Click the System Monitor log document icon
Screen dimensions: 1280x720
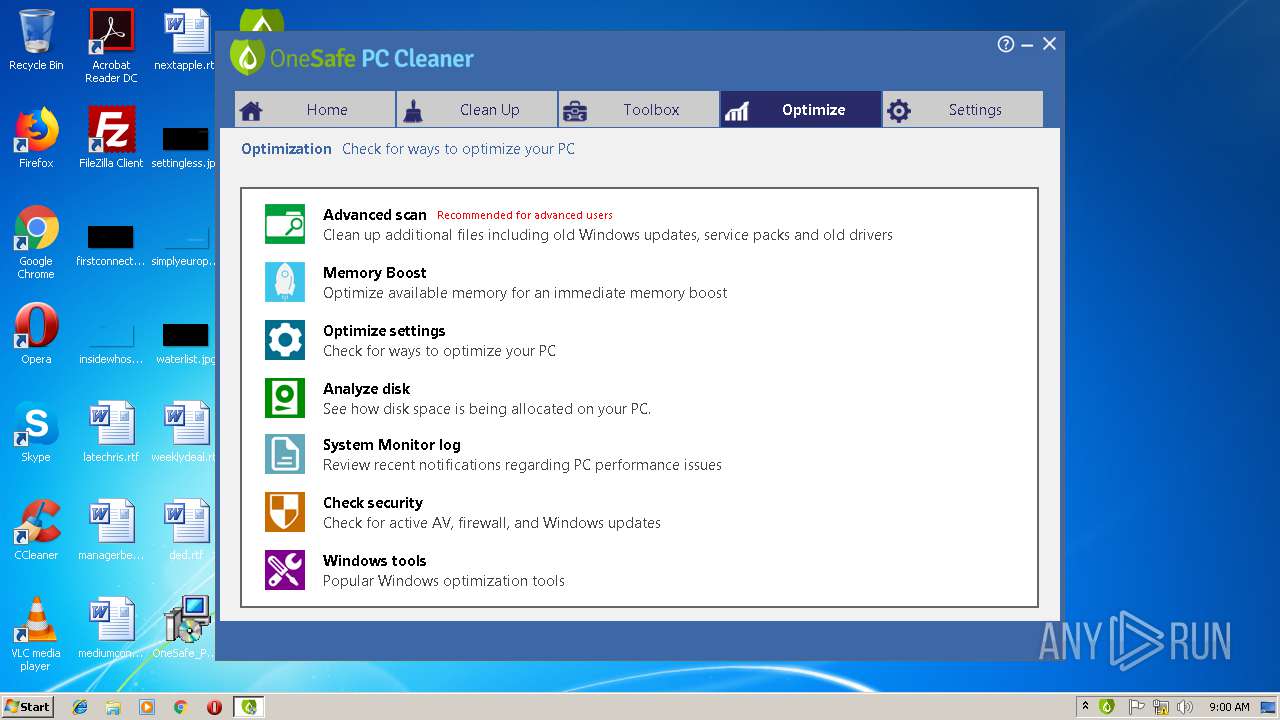click(285, 454)
